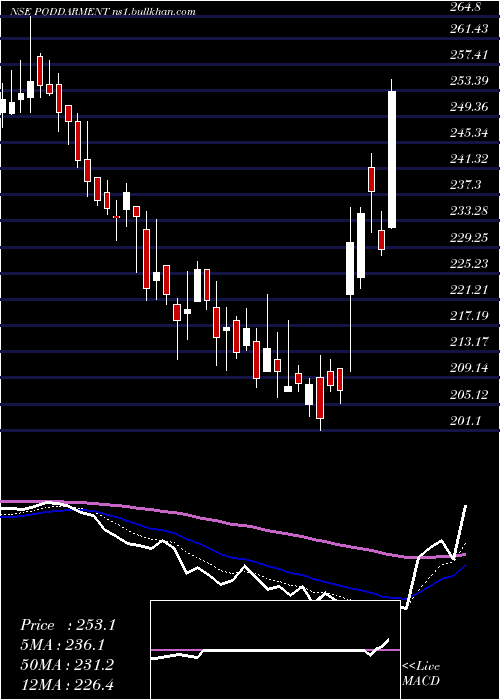This screenshot has height=700, width=500.
Task: Click the Price : 253.1 readout
Action: point(68,625)
